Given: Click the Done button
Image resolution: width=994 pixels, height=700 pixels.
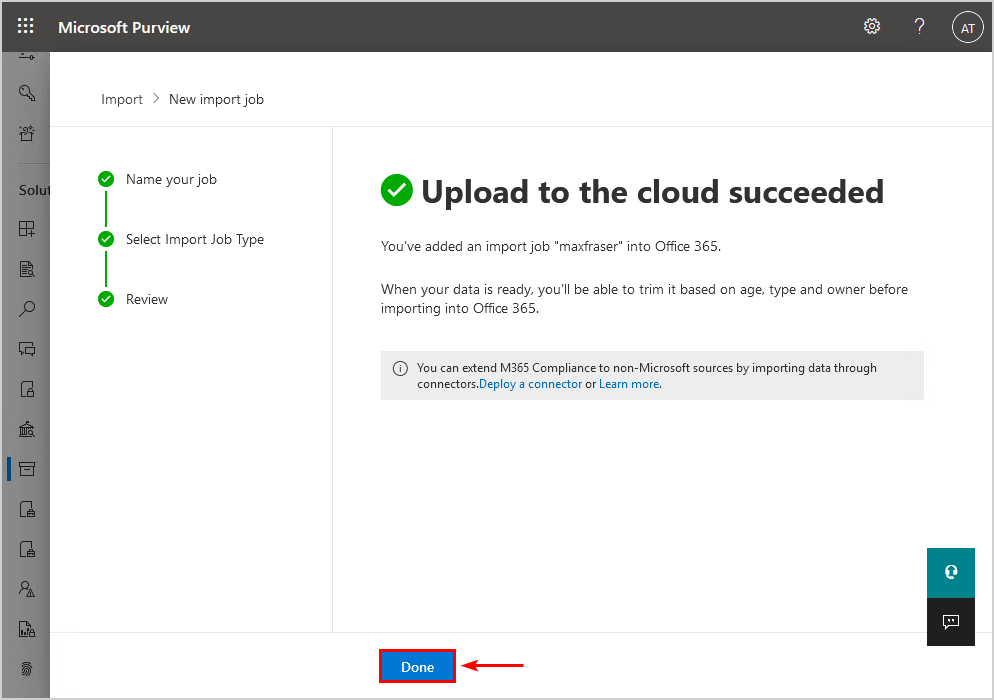Looking at the screenshot, I should tap(417, 666).
